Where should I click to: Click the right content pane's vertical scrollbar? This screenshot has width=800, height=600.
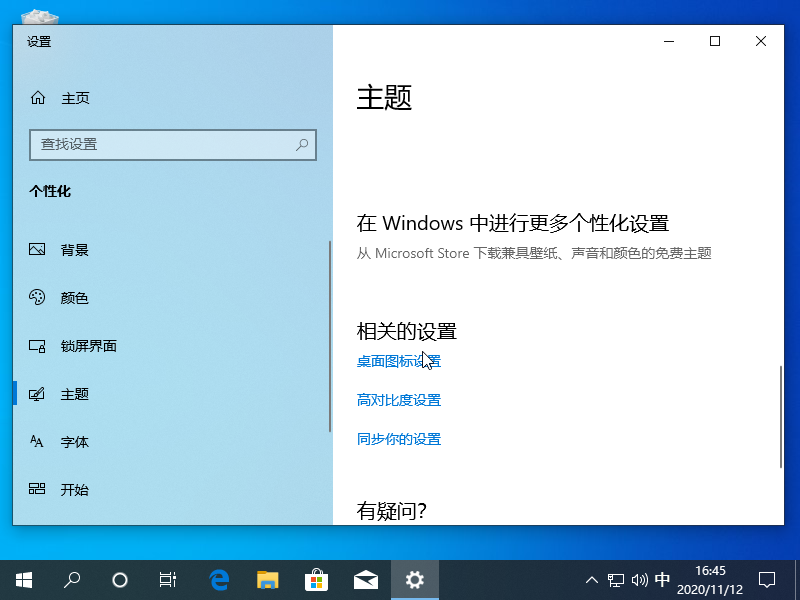tap(781, 416)
